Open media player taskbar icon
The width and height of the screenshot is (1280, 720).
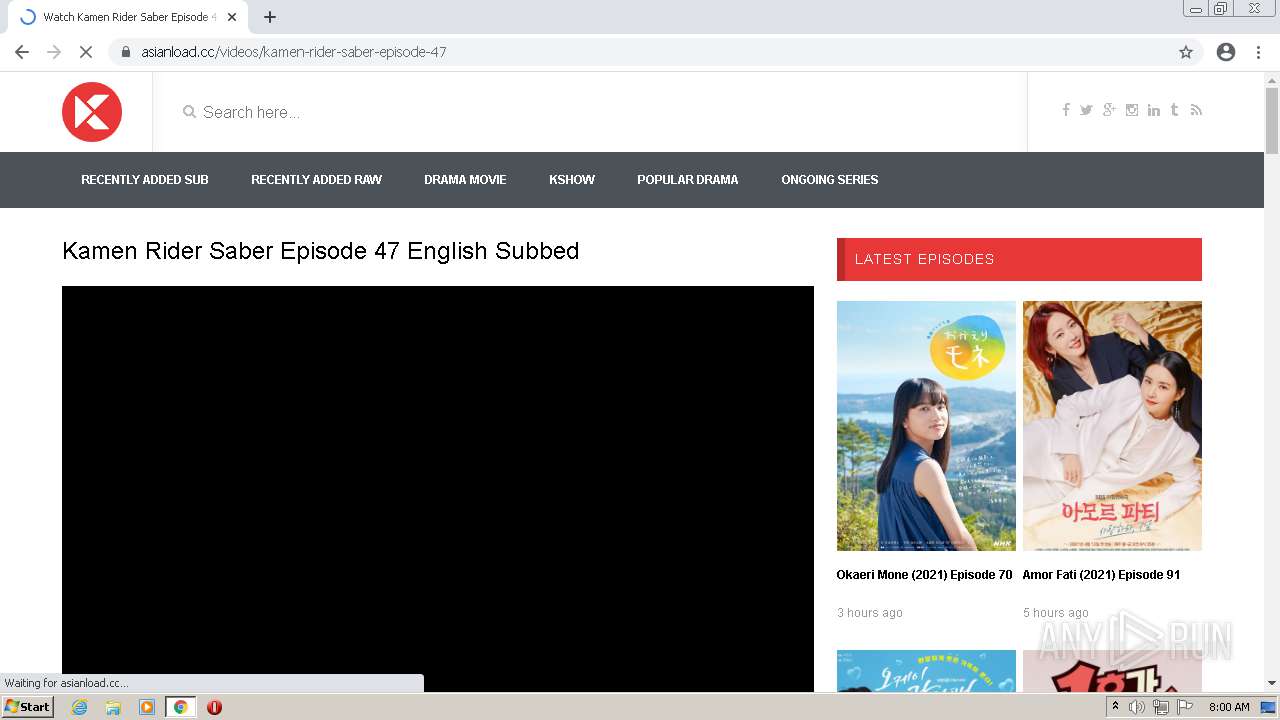tap(147, 707)
